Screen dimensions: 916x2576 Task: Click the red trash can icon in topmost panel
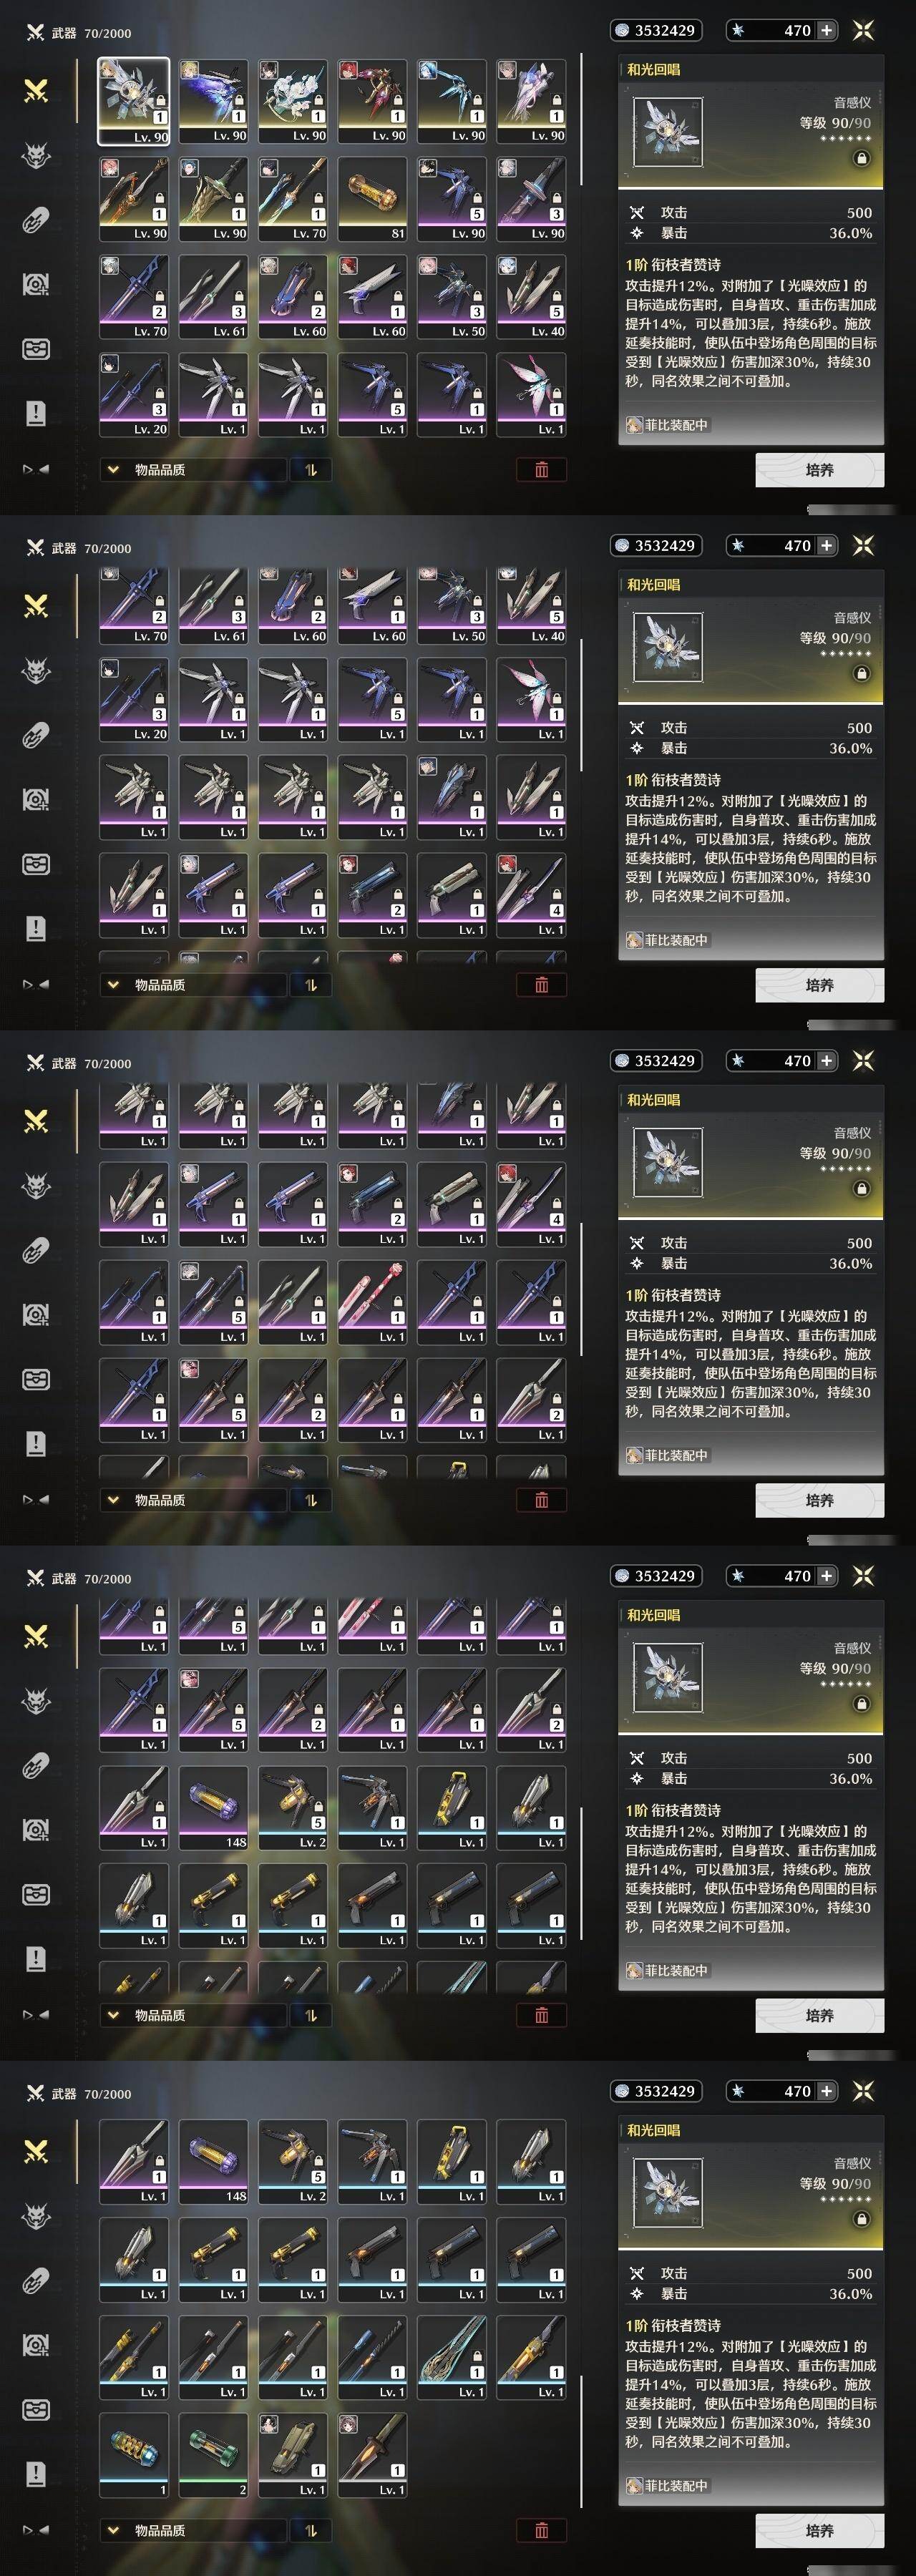click(x=541, y=469)
